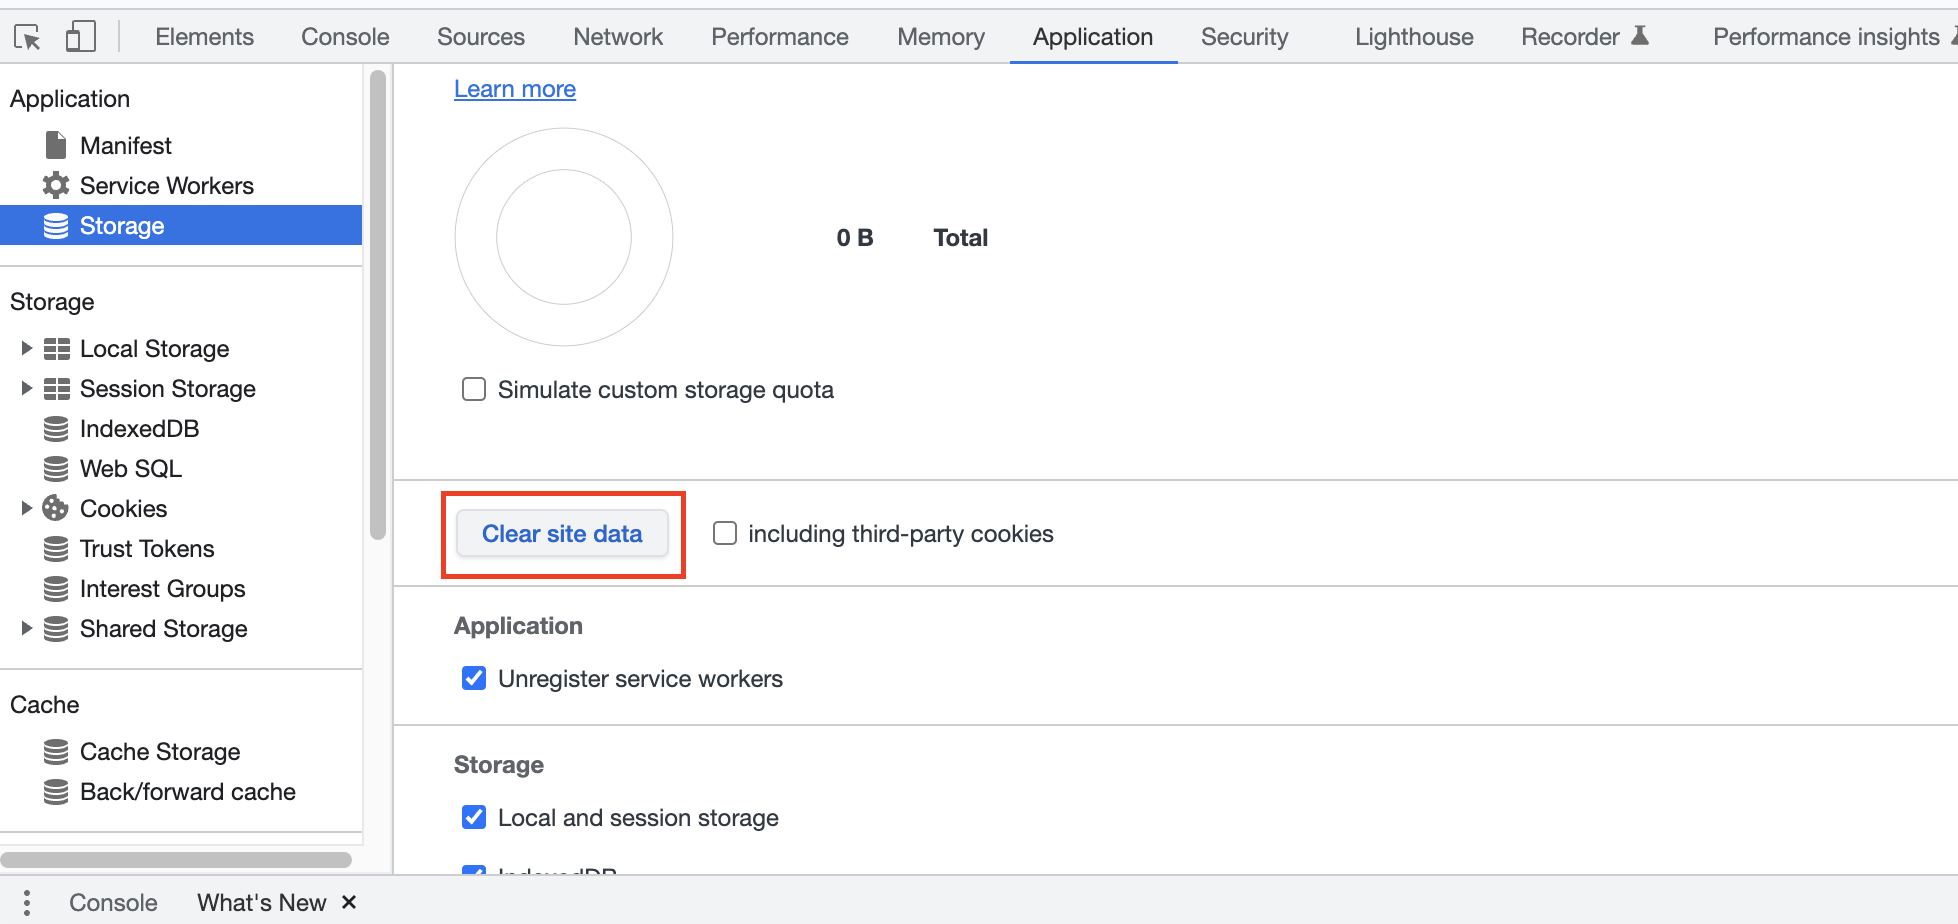This screenshot has height=924, width=1958.
Task: Open the Web SQL section
Action: click(x=130, y=468)
